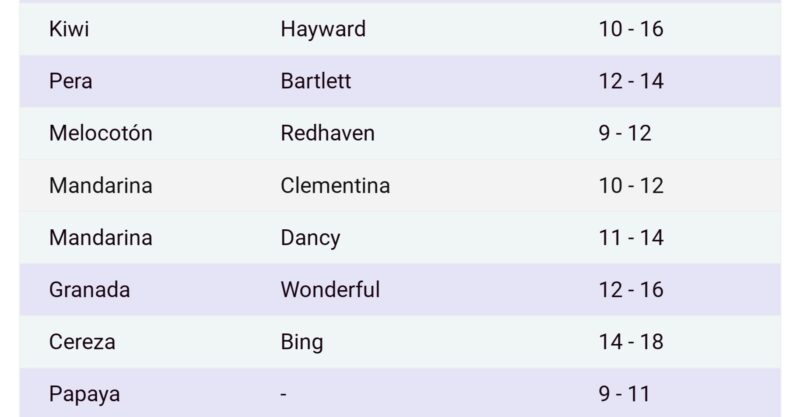
Task: Click the Bartlett variety cell
Action: 316,82
